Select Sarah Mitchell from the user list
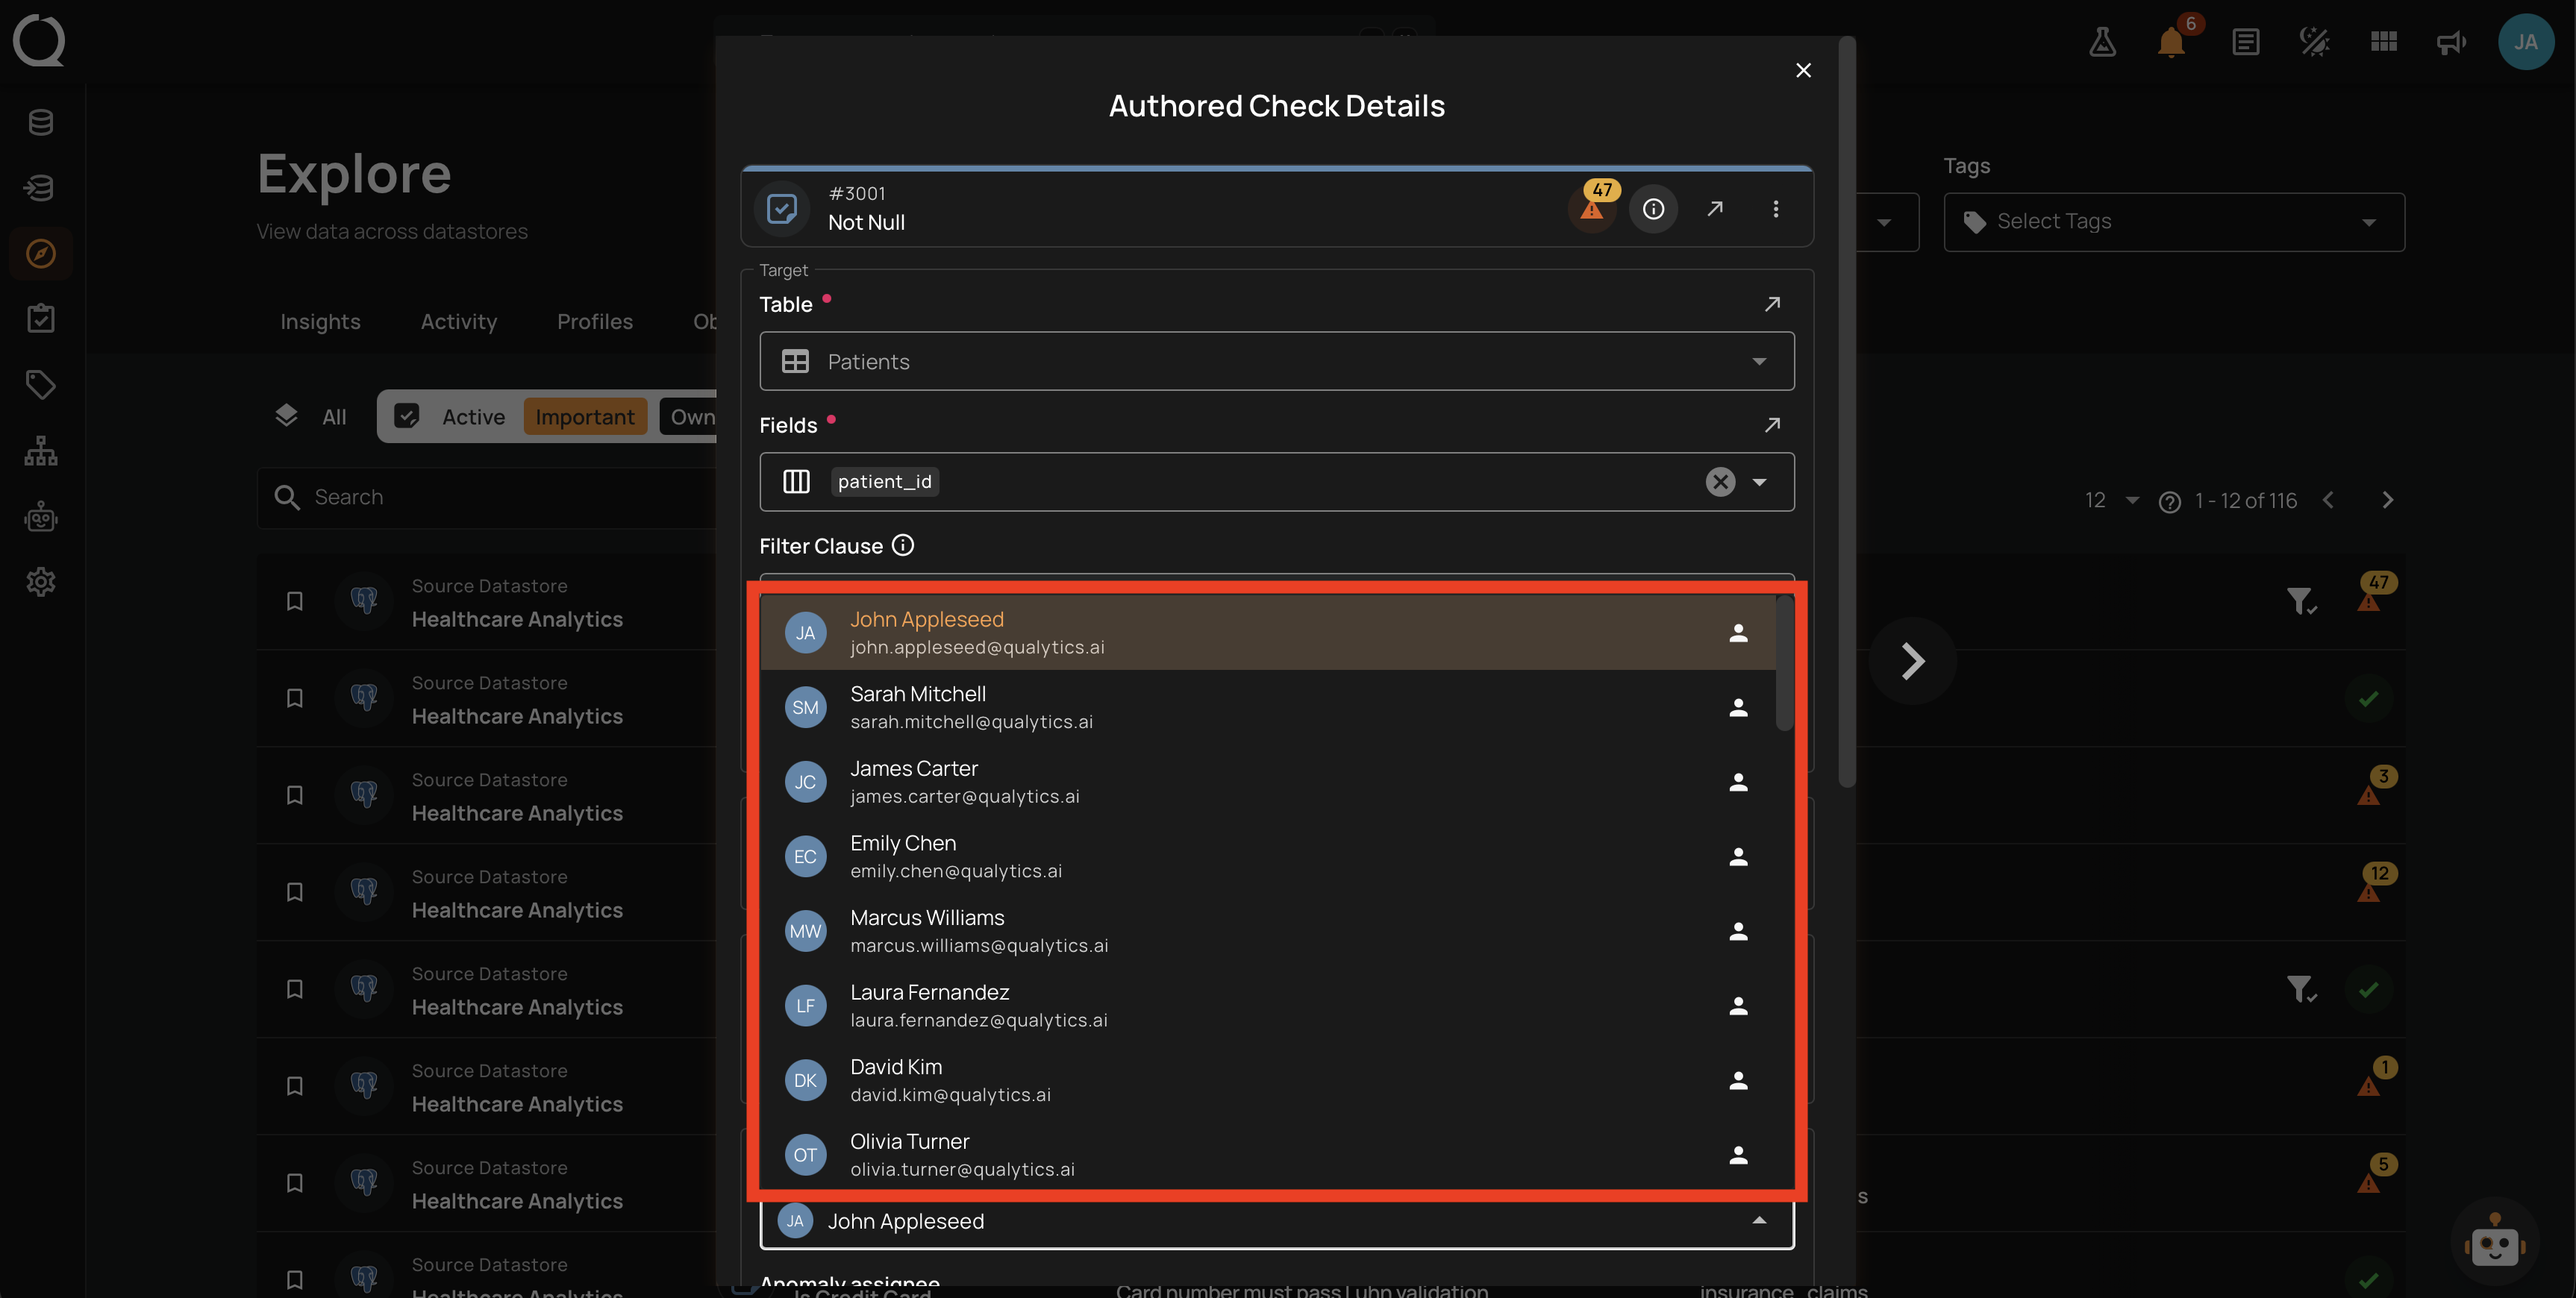2576x1298 pixels. click(x=1267, y=707)
